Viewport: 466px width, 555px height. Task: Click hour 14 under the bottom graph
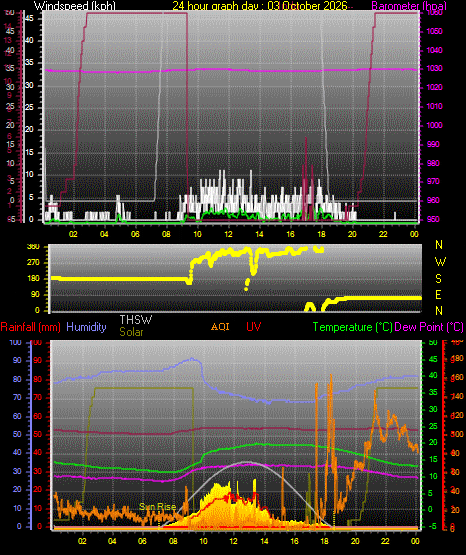[264, 541]
